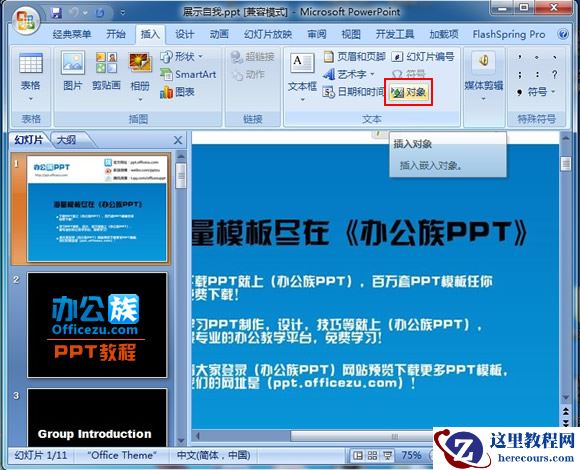
Task: Click the 中文(简体，中国) language indicator
Action: point(214,455)
